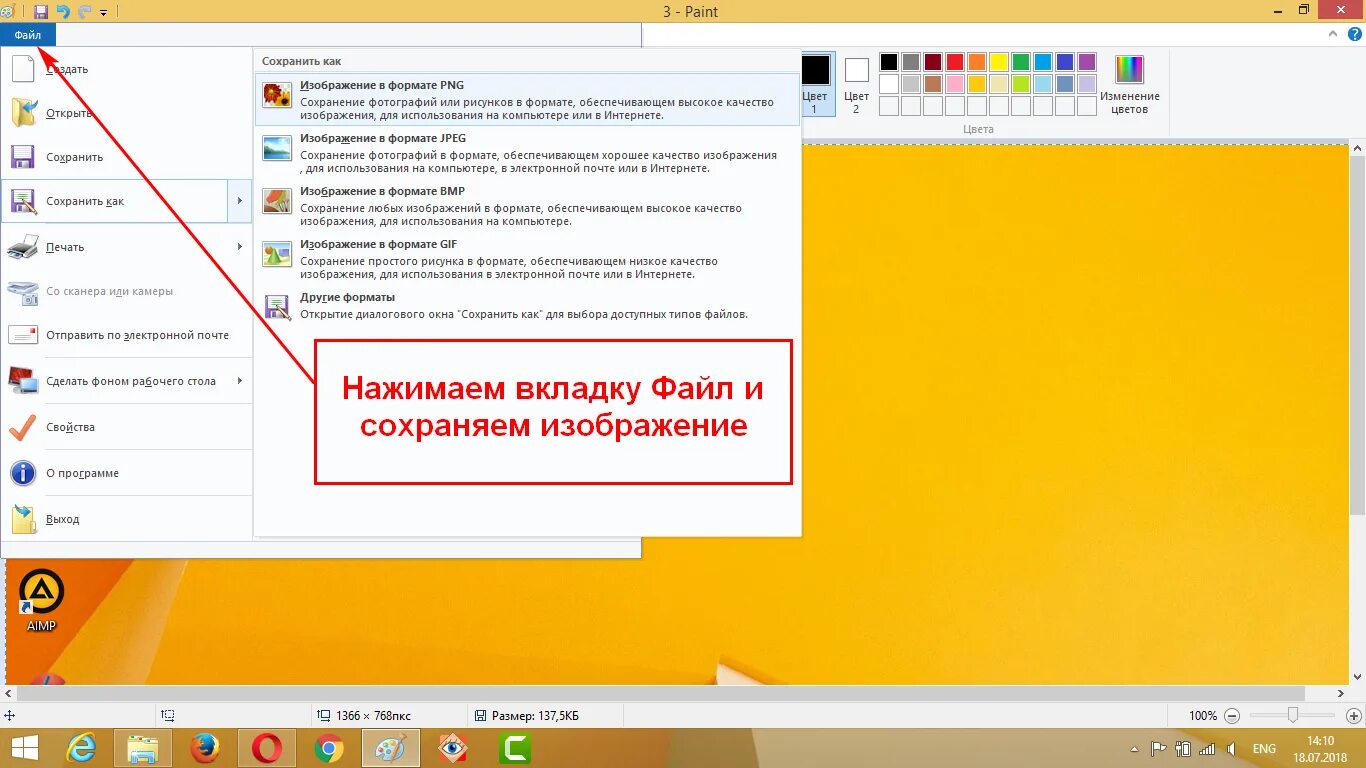This screenshot has width=1366, height=768.
Task: Pick the dark gray palette swatch
Action: coord(911,62)
